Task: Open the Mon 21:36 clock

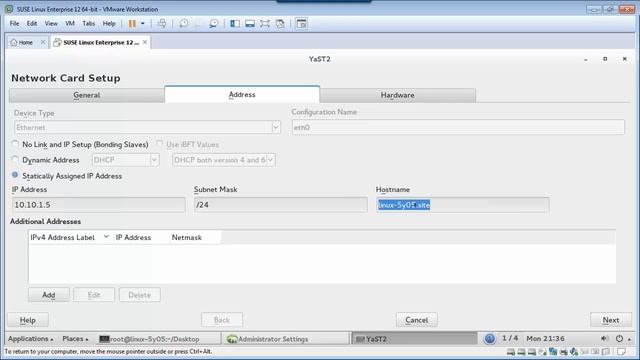Action: pyautogui.click(x=545, y=338)
